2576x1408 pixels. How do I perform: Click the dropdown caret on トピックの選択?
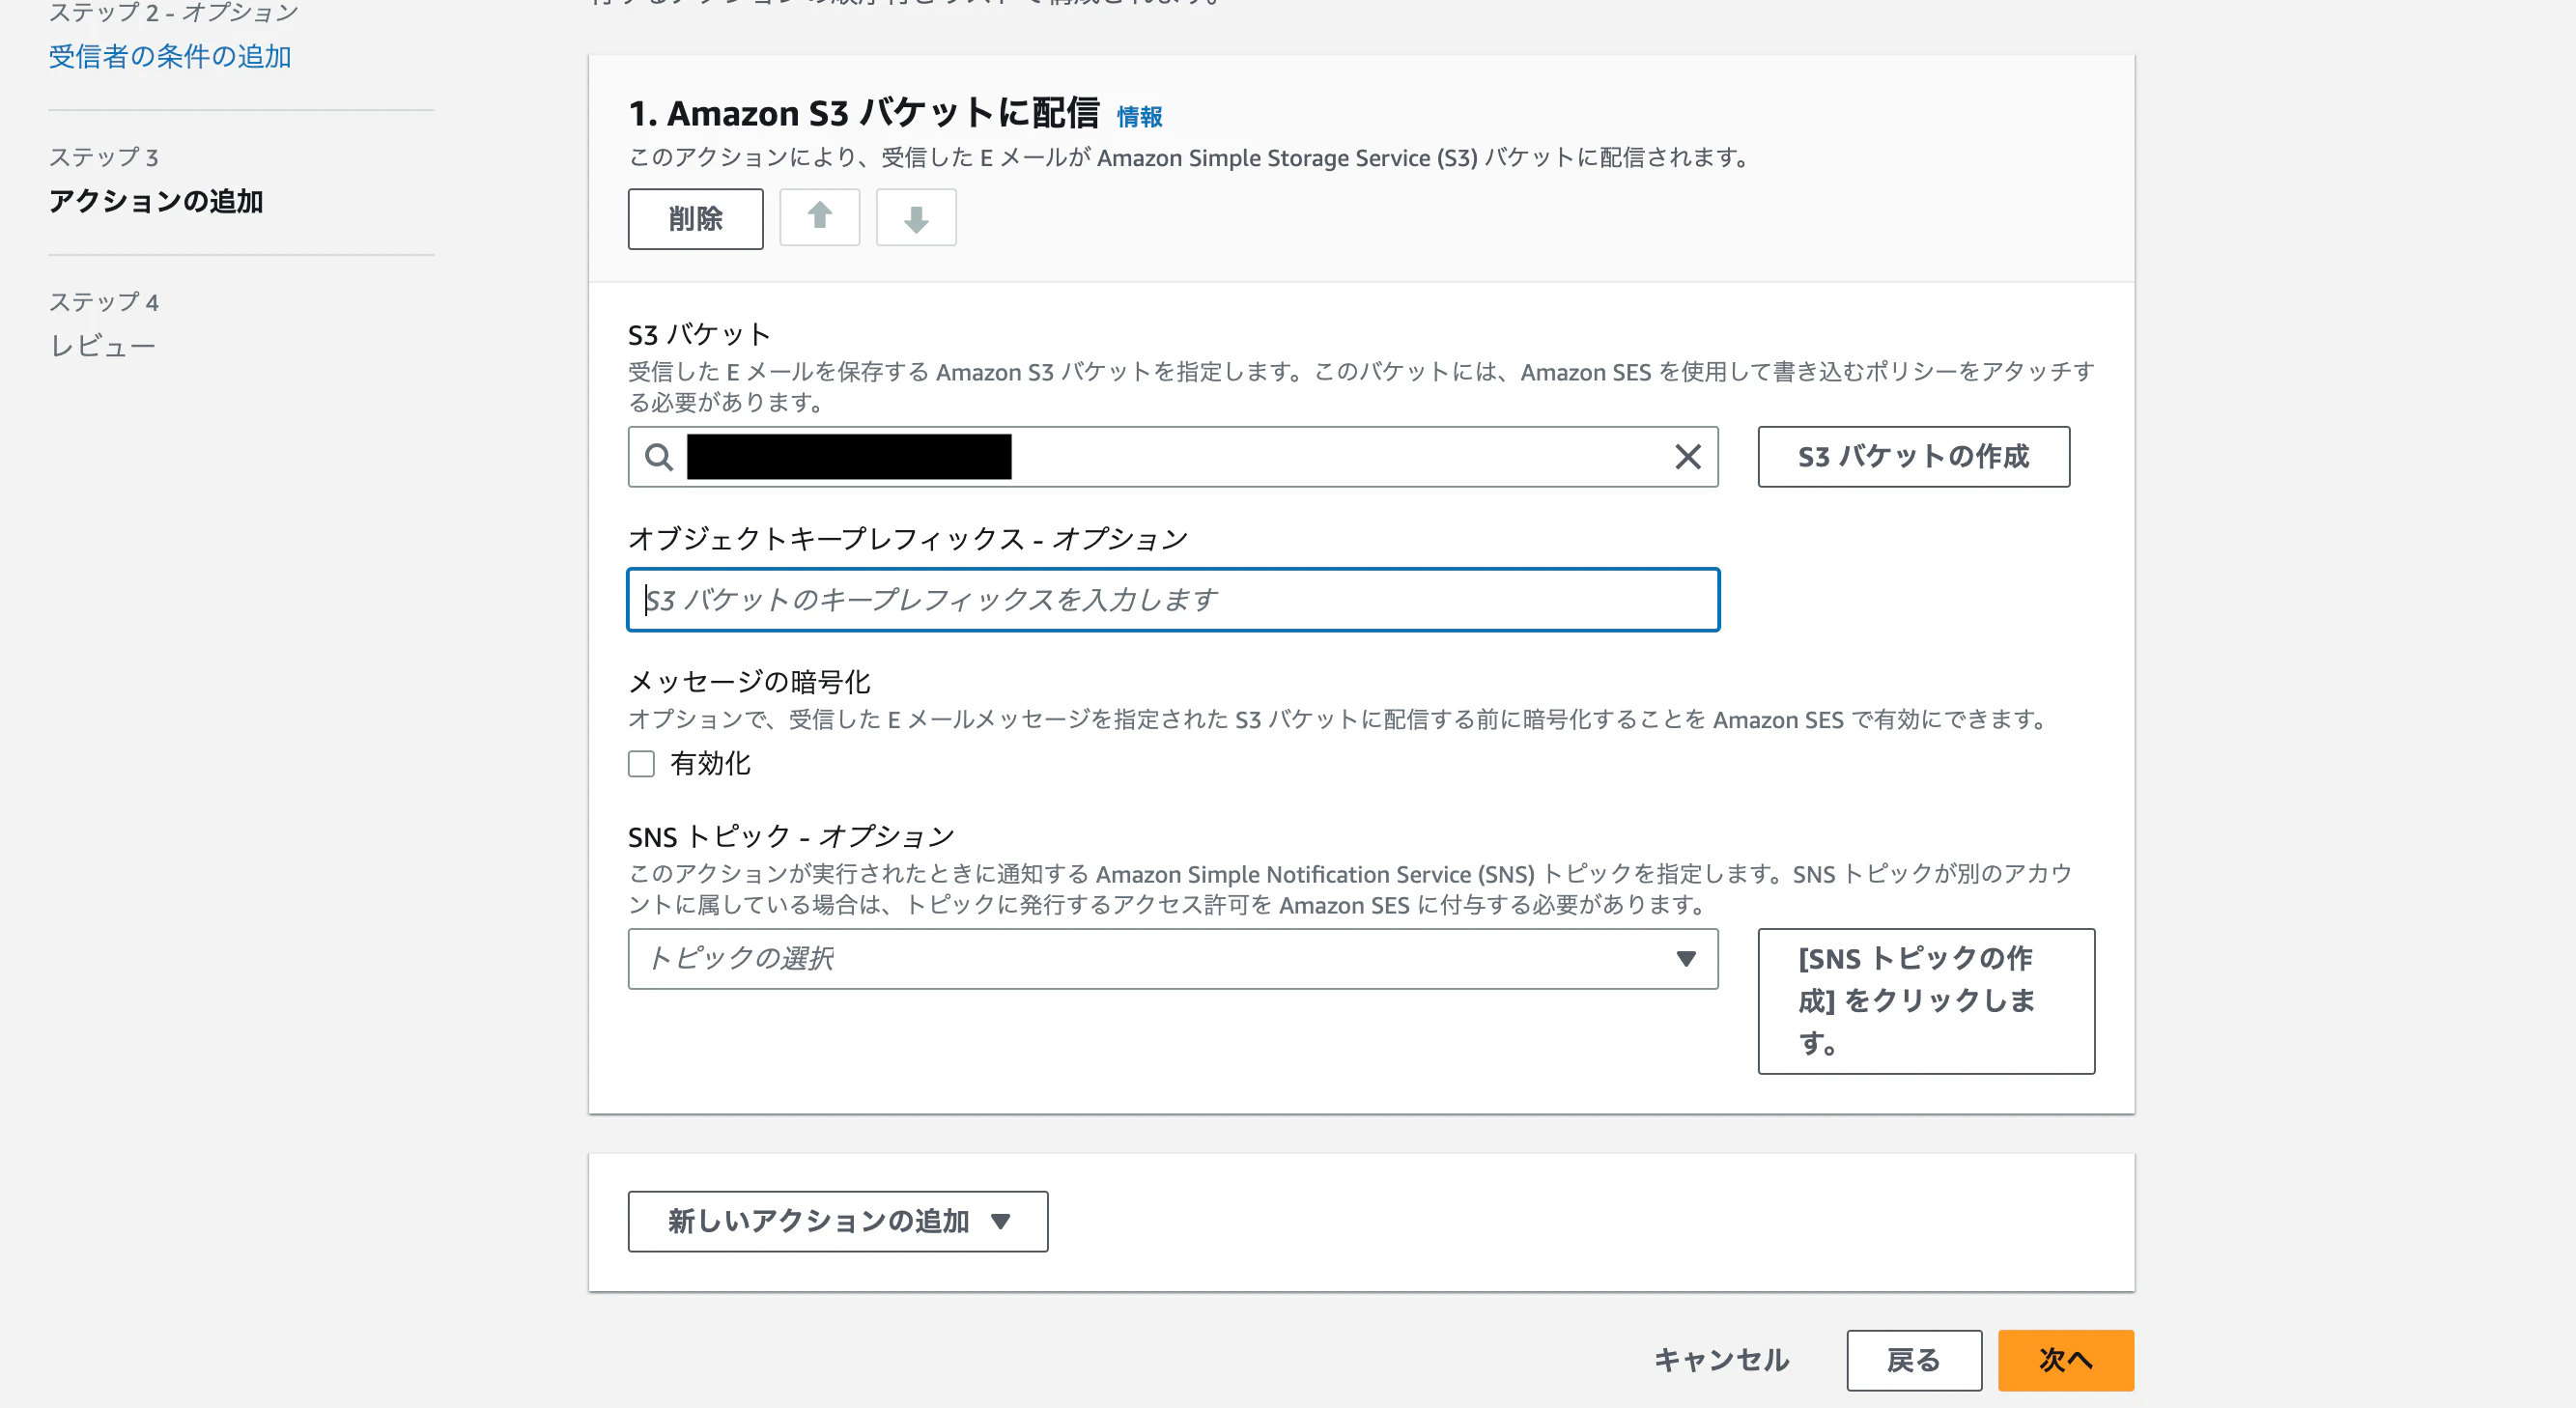(1685, 959)
